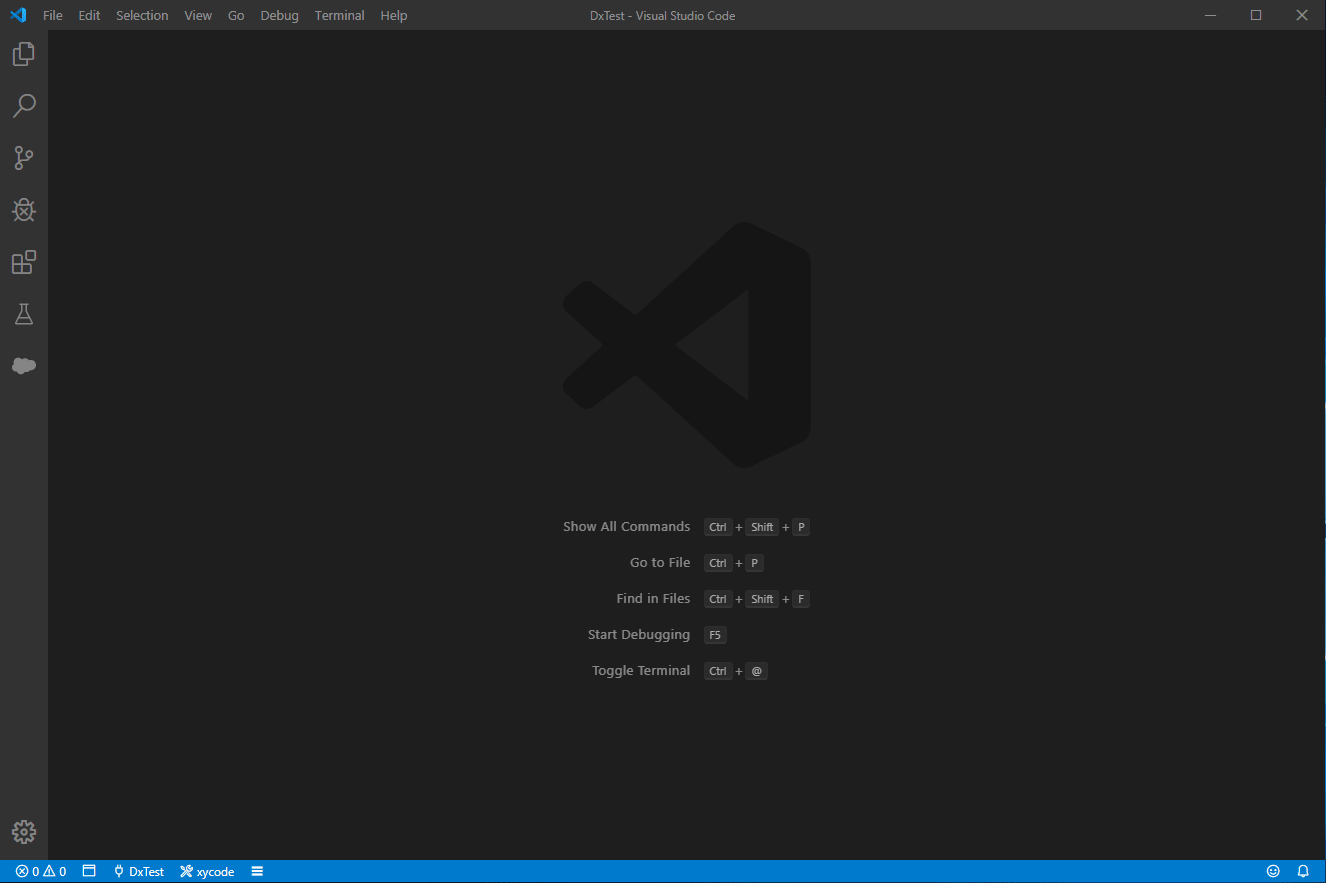Click the xycode tools status item
The height and width of the screenshot is (883, 1326).
[x=207, y=871]
